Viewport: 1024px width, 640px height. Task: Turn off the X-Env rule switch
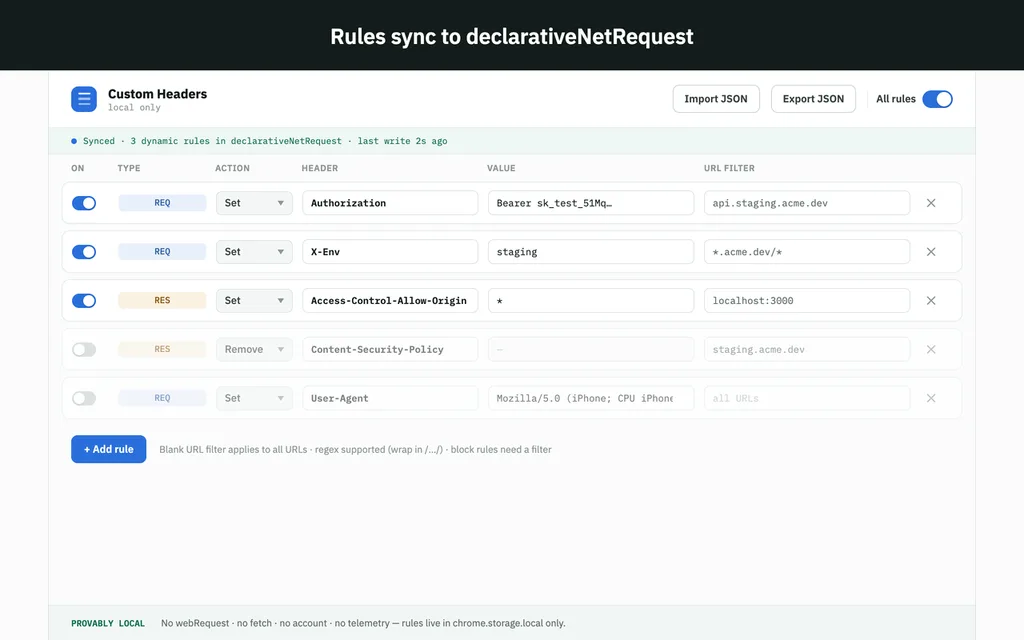84,252
